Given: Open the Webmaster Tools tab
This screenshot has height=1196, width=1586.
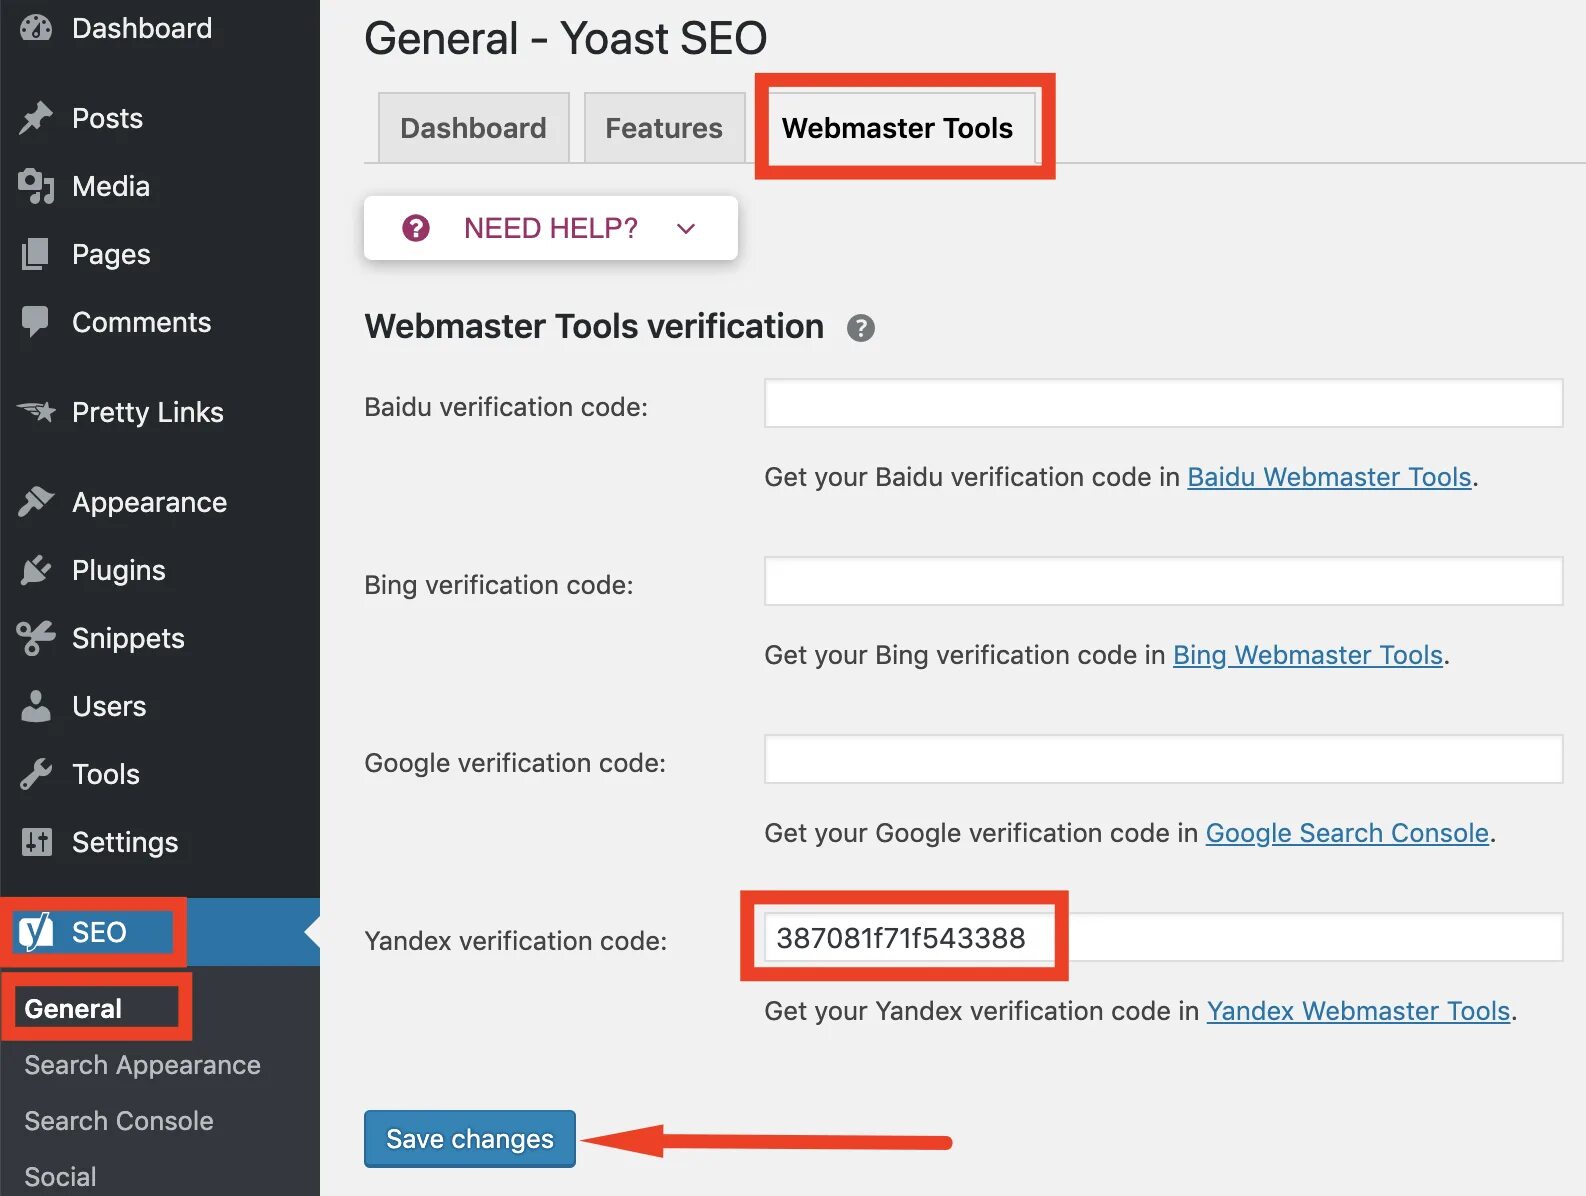Looking at the screenshot, I should (x=897, y=128).
